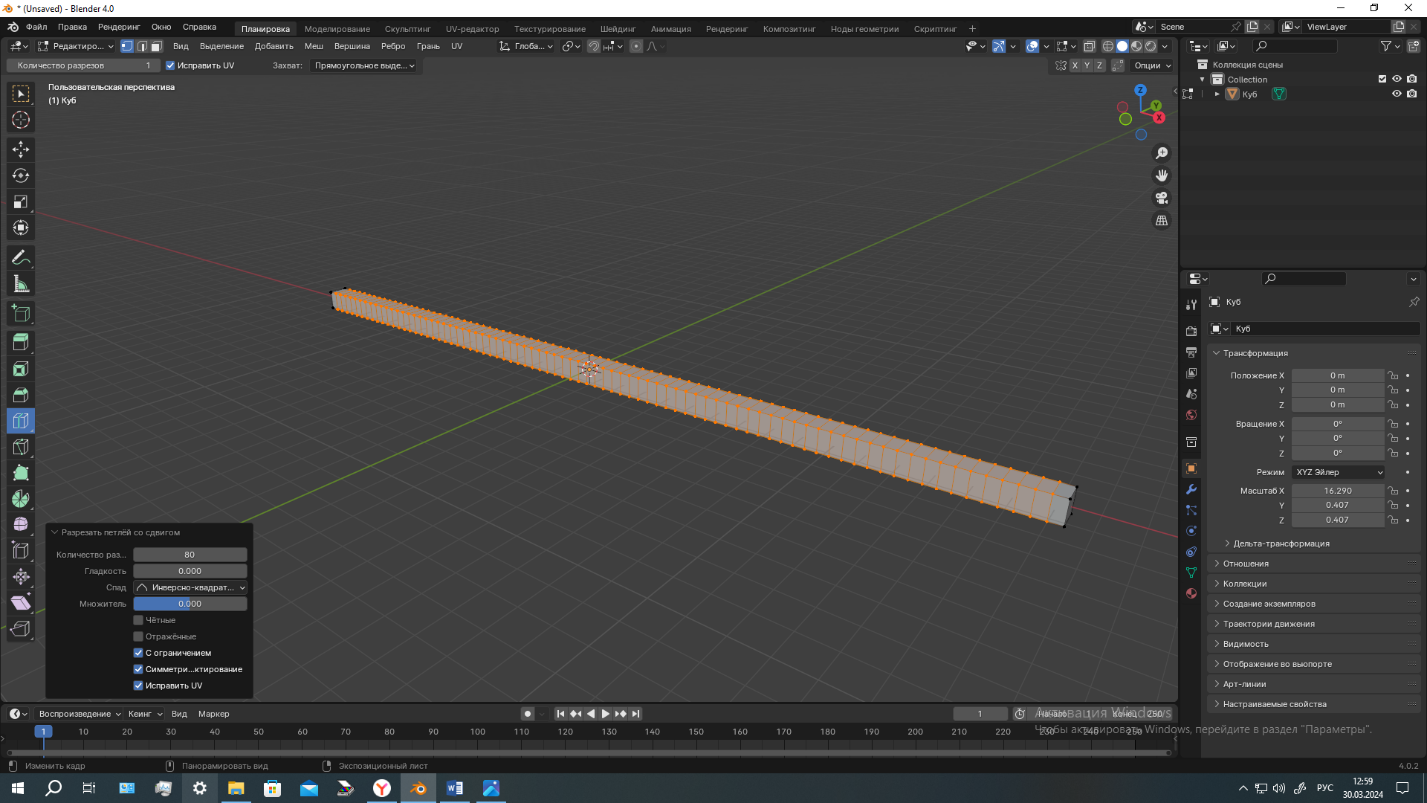Switch to the 'Моделирование' workspace tab
Viewport: 1427px width, 803px height.
click(336, 29)
